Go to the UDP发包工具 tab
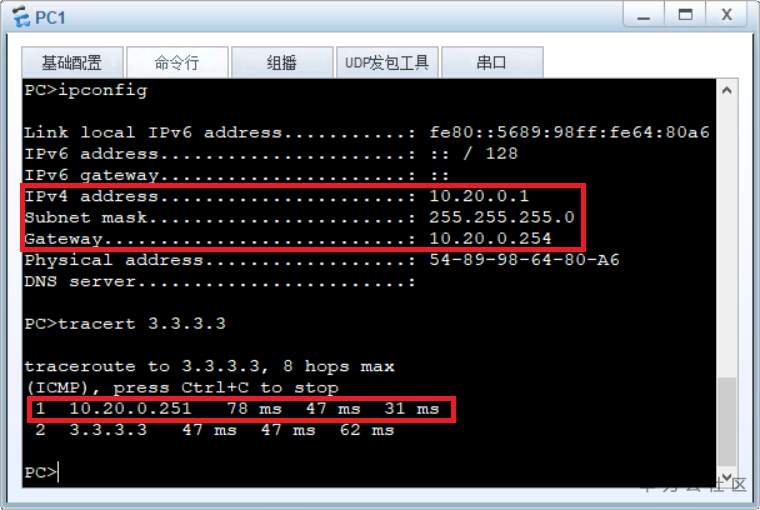The image size is (760, 510). pyautogui.click(x=387, y=63)
